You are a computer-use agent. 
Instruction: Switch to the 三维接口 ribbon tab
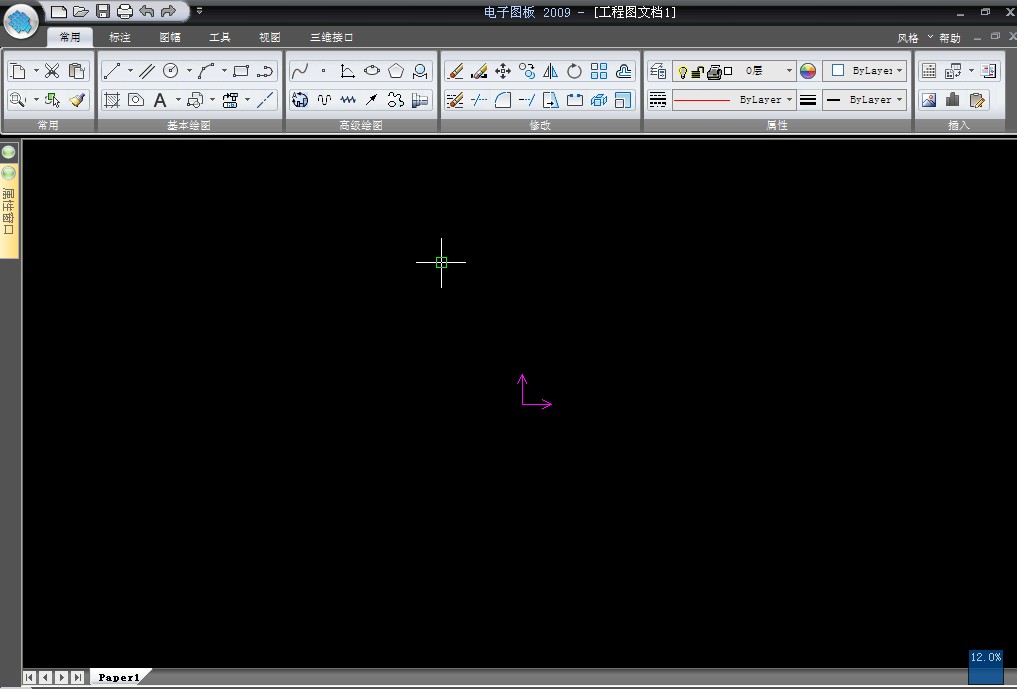[331, 37]
